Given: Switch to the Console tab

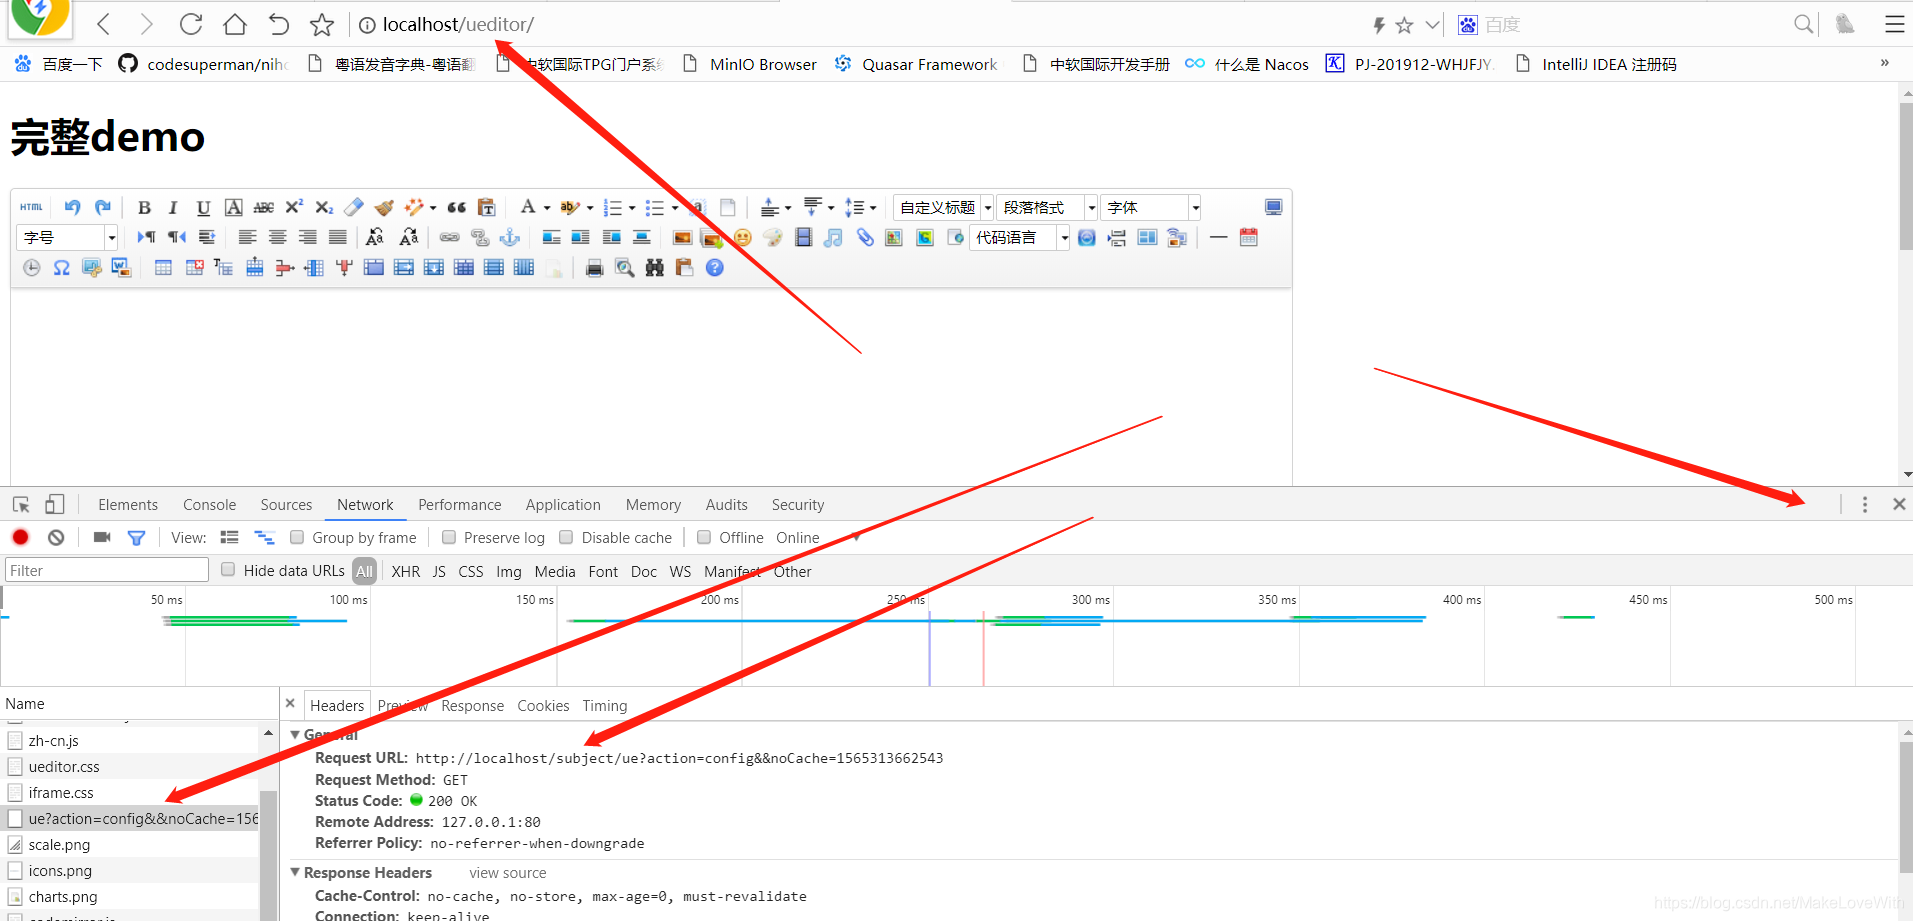Looking at the screenshot, I should pyautogui.click(x=209, y=505).
